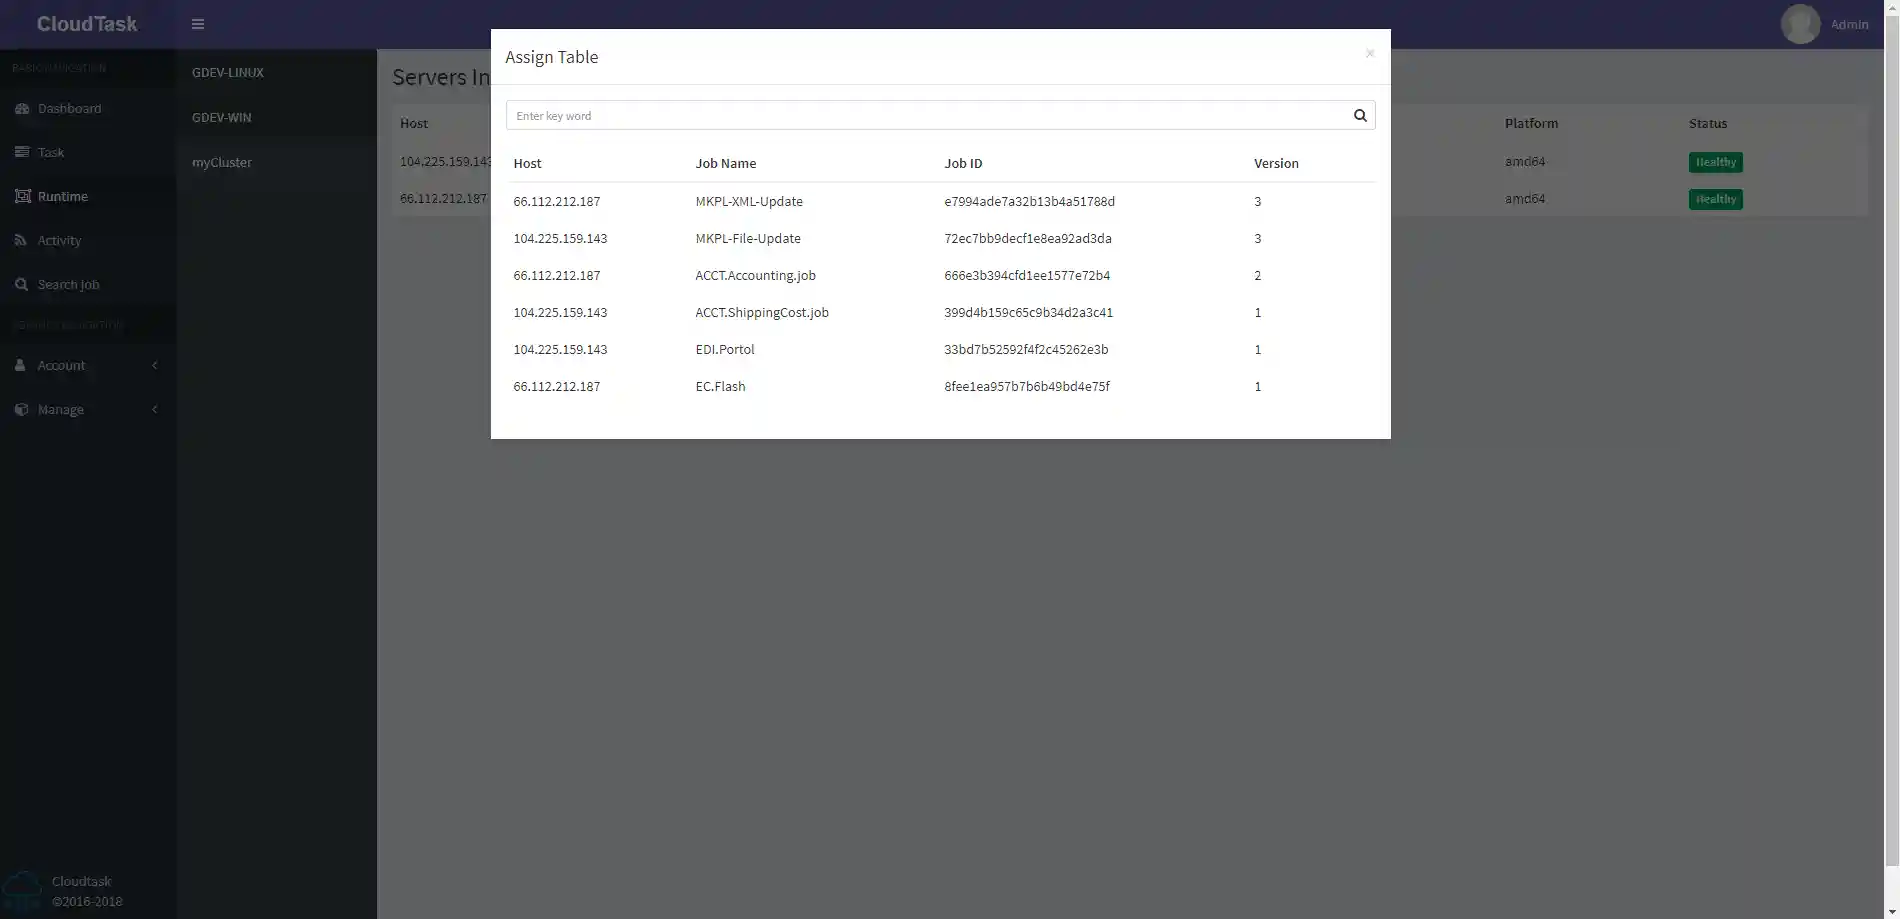Select the GDEV-WIN cluster
Viewport: 1900px width, 919px height.
[x=222, y=117]
